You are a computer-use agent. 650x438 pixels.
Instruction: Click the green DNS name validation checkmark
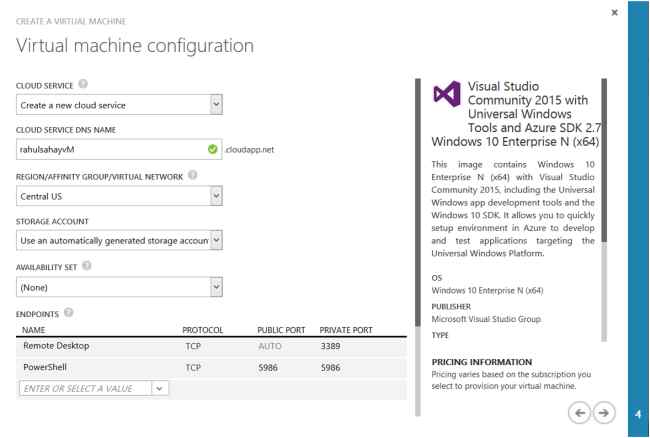(213, 149)
